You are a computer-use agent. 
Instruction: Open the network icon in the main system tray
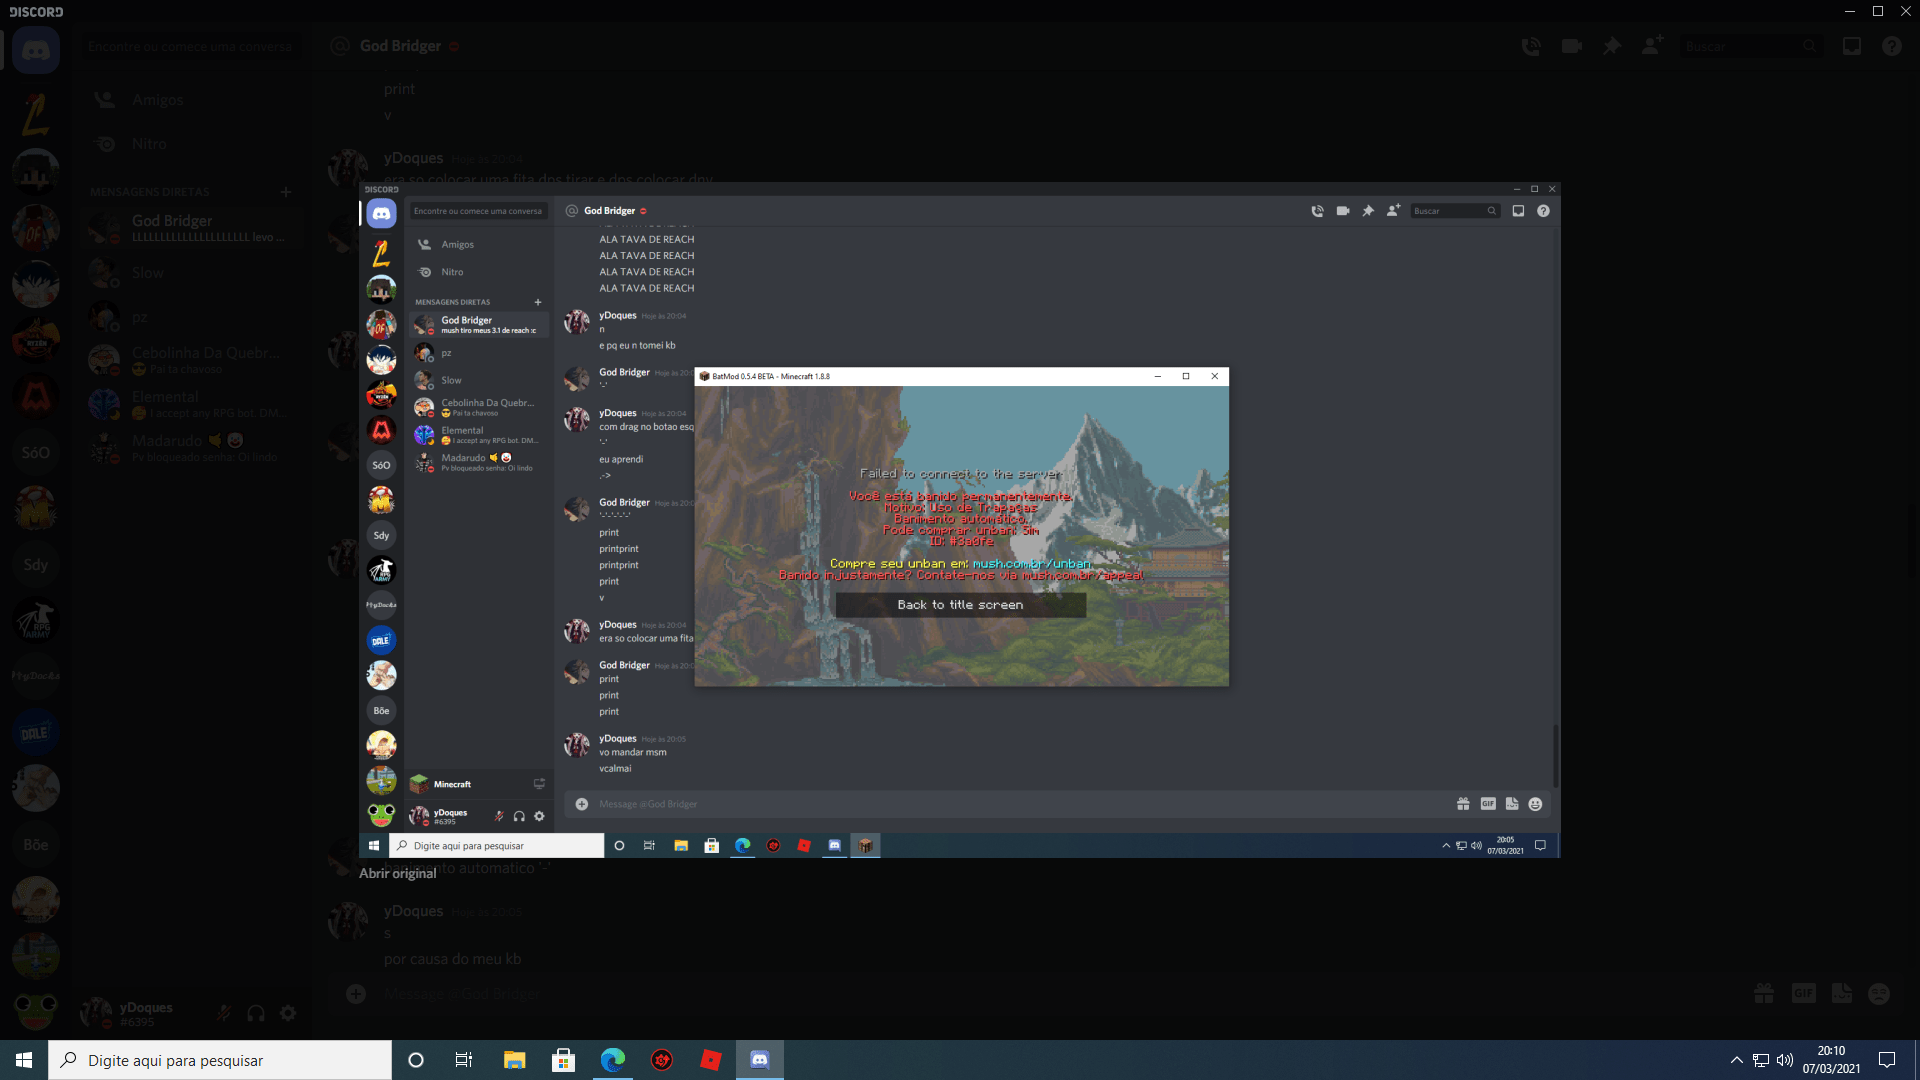click(x=1761, y=1060)
